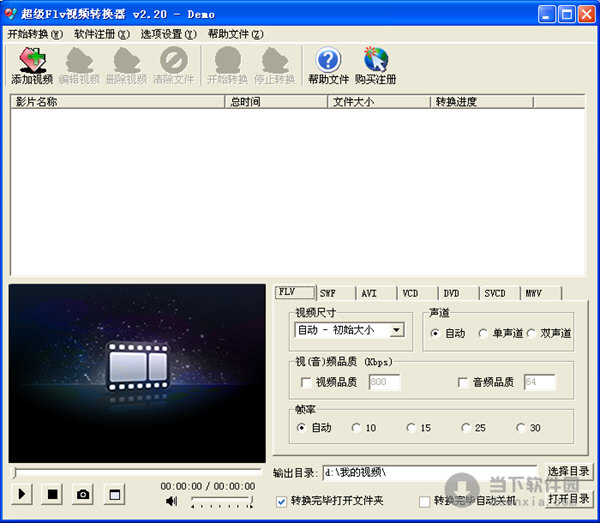This screenshot has height=523, width=600.
Task: Switch to the WMV tab
Action: 541,293
